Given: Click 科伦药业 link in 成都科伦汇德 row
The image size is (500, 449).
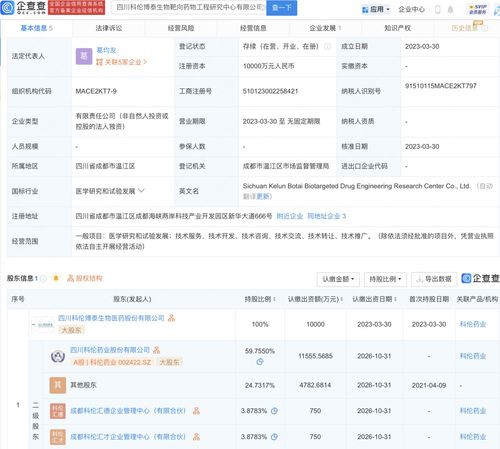Looking at the screenshot, I should [x=473, y=411].
